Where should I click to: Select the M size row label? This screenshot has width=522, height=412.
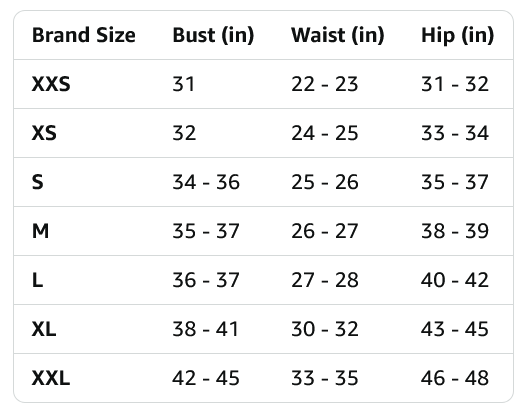click(40, 231)
